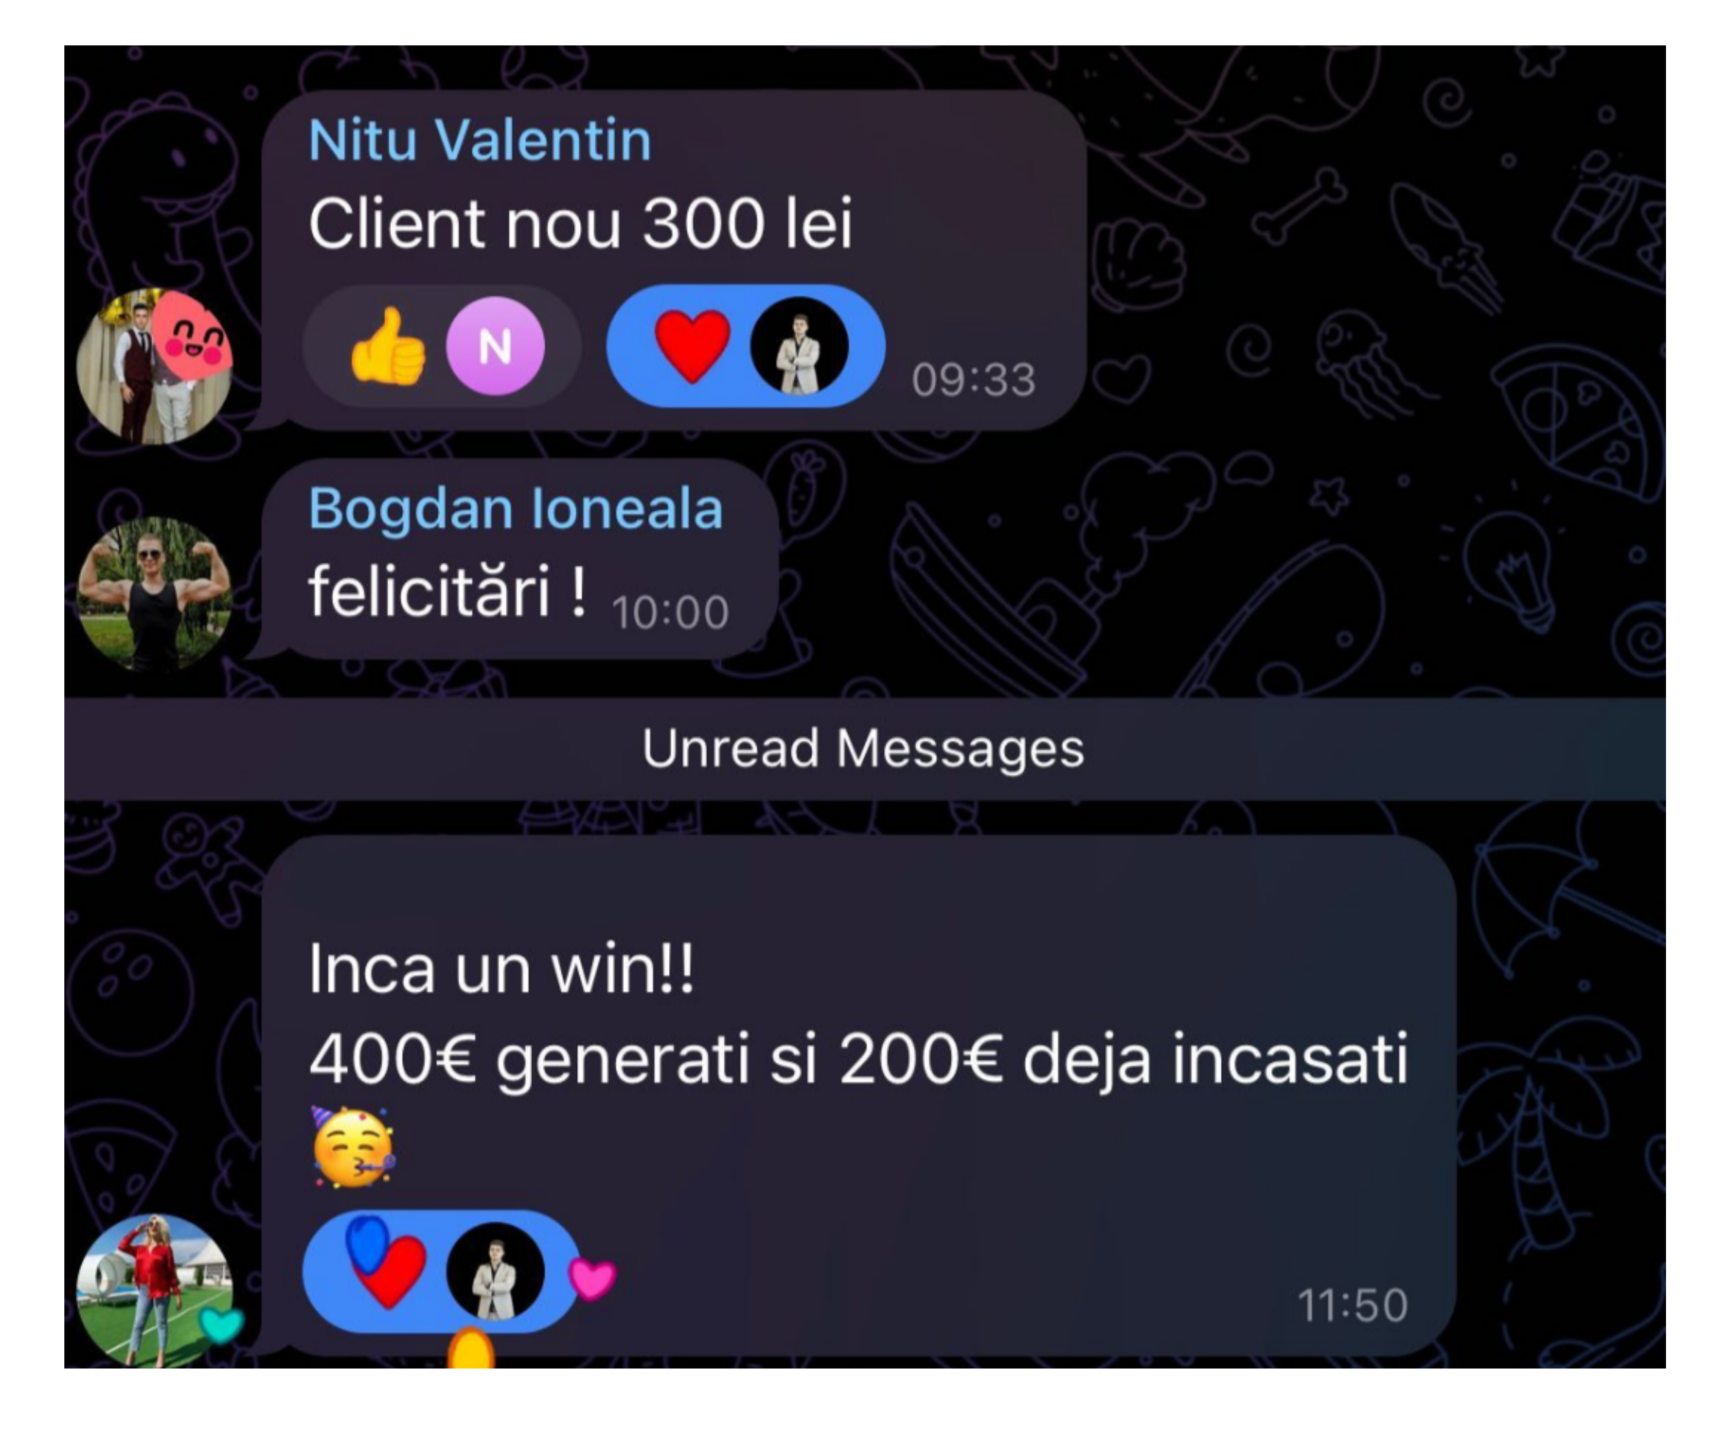
Task: Click the party face emoji in last message
Action: 353,1147
